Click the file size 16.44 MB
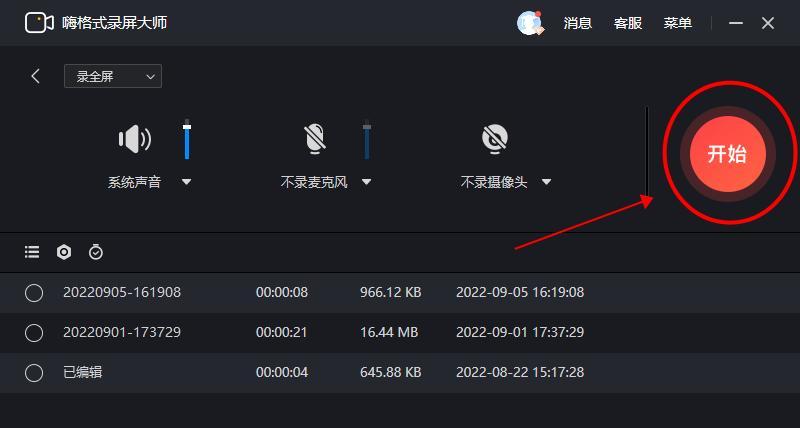The width and height of the screenshot is (800, 428). pos(389,332)
